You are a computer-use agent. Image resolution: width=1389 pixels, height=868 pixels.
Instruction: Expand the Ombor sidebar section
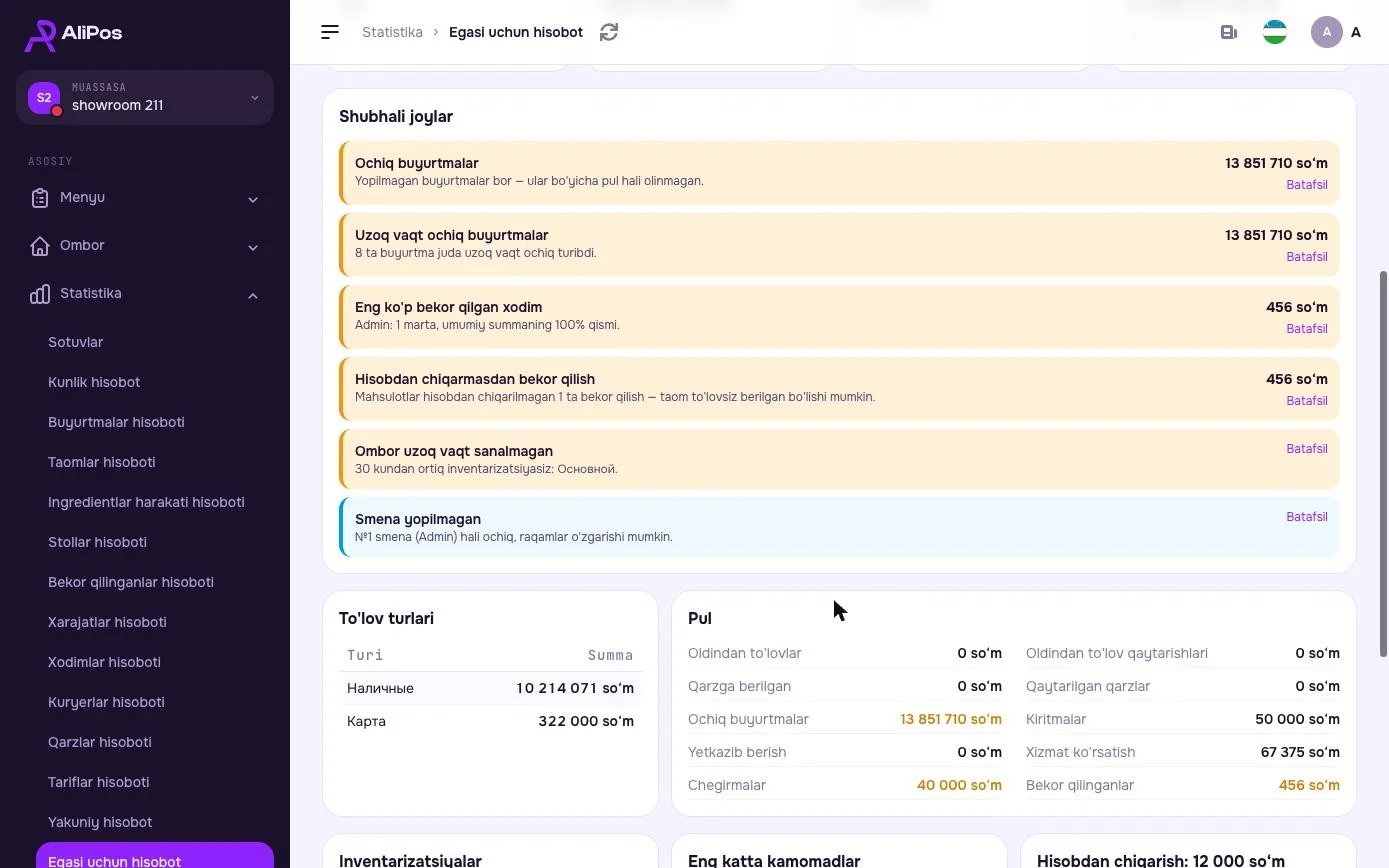coord(145,246)
